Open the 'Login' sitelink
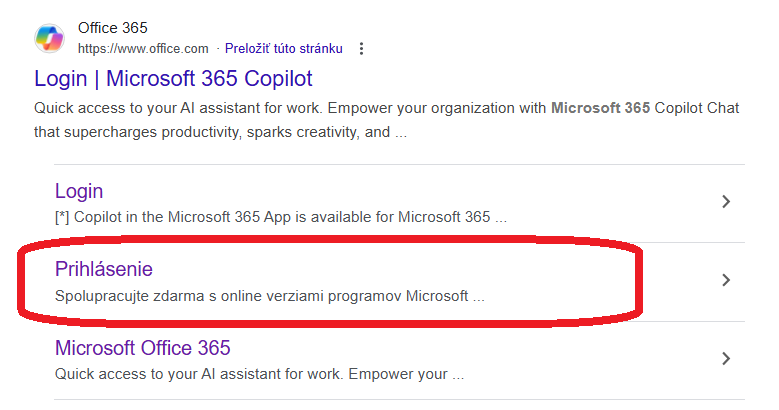 coord(79,191)
